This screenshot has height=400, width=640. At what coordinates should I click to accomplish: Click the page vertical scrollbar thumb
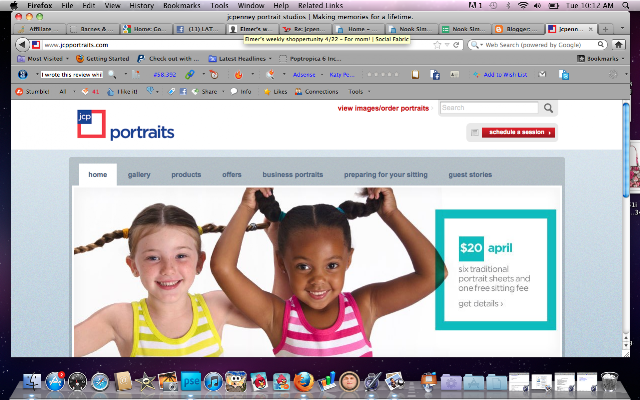(626, 150)
